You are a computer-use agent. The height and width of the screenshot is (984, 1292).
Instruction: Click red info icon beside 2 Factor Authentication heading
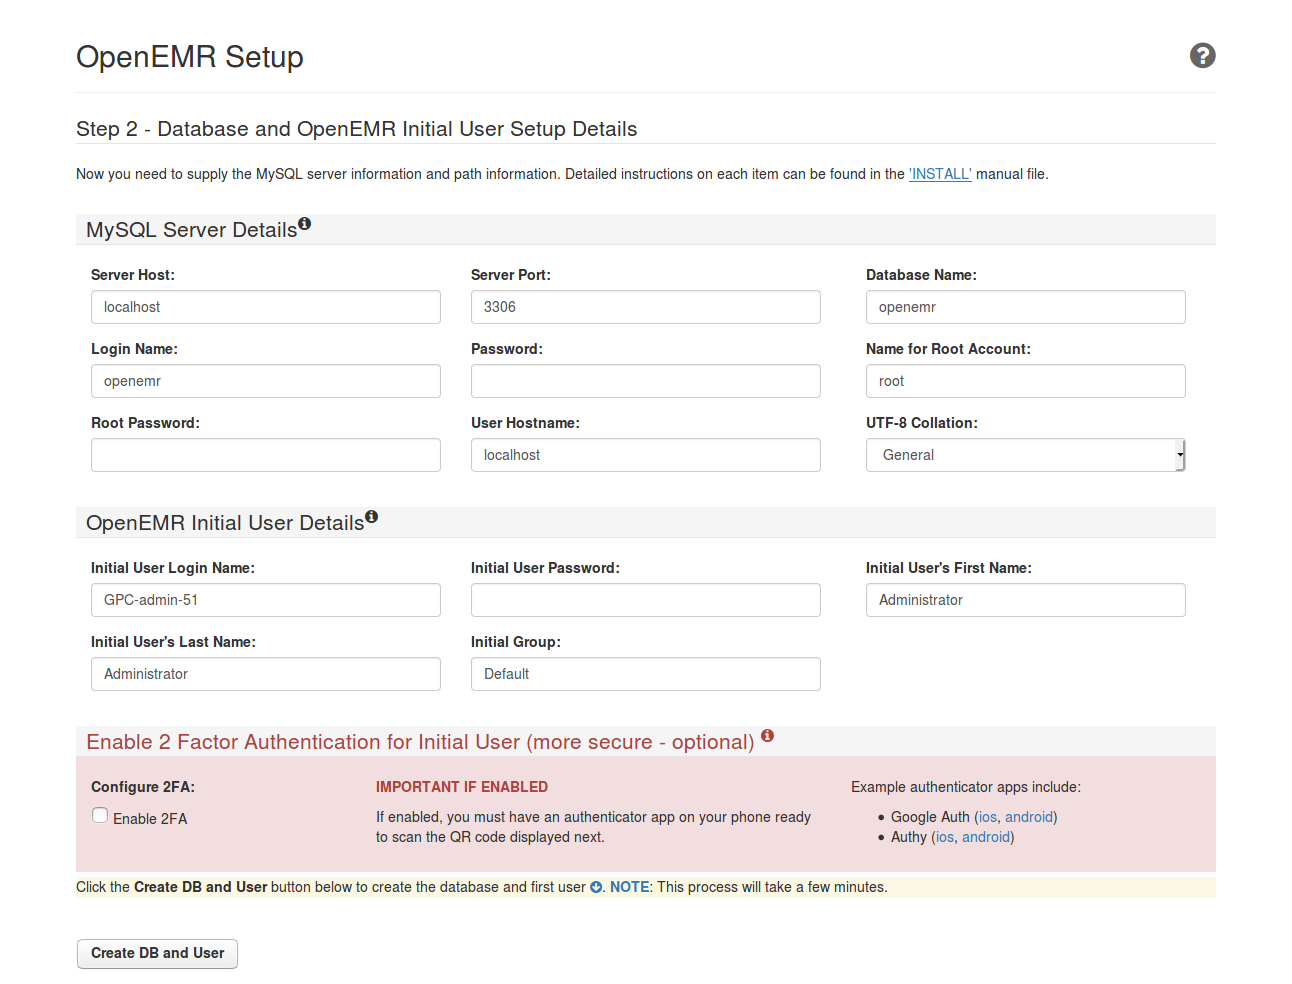tap(767, 735)
